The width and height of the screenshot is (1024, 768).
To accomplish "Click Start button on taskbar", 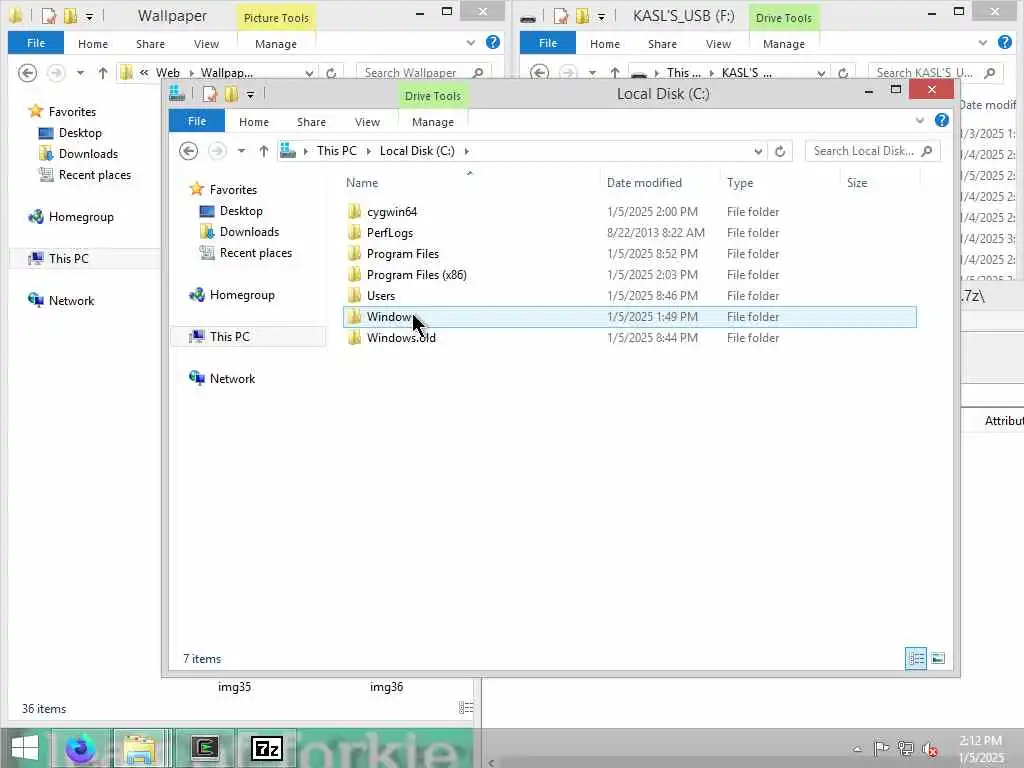I will coord(25,748).
